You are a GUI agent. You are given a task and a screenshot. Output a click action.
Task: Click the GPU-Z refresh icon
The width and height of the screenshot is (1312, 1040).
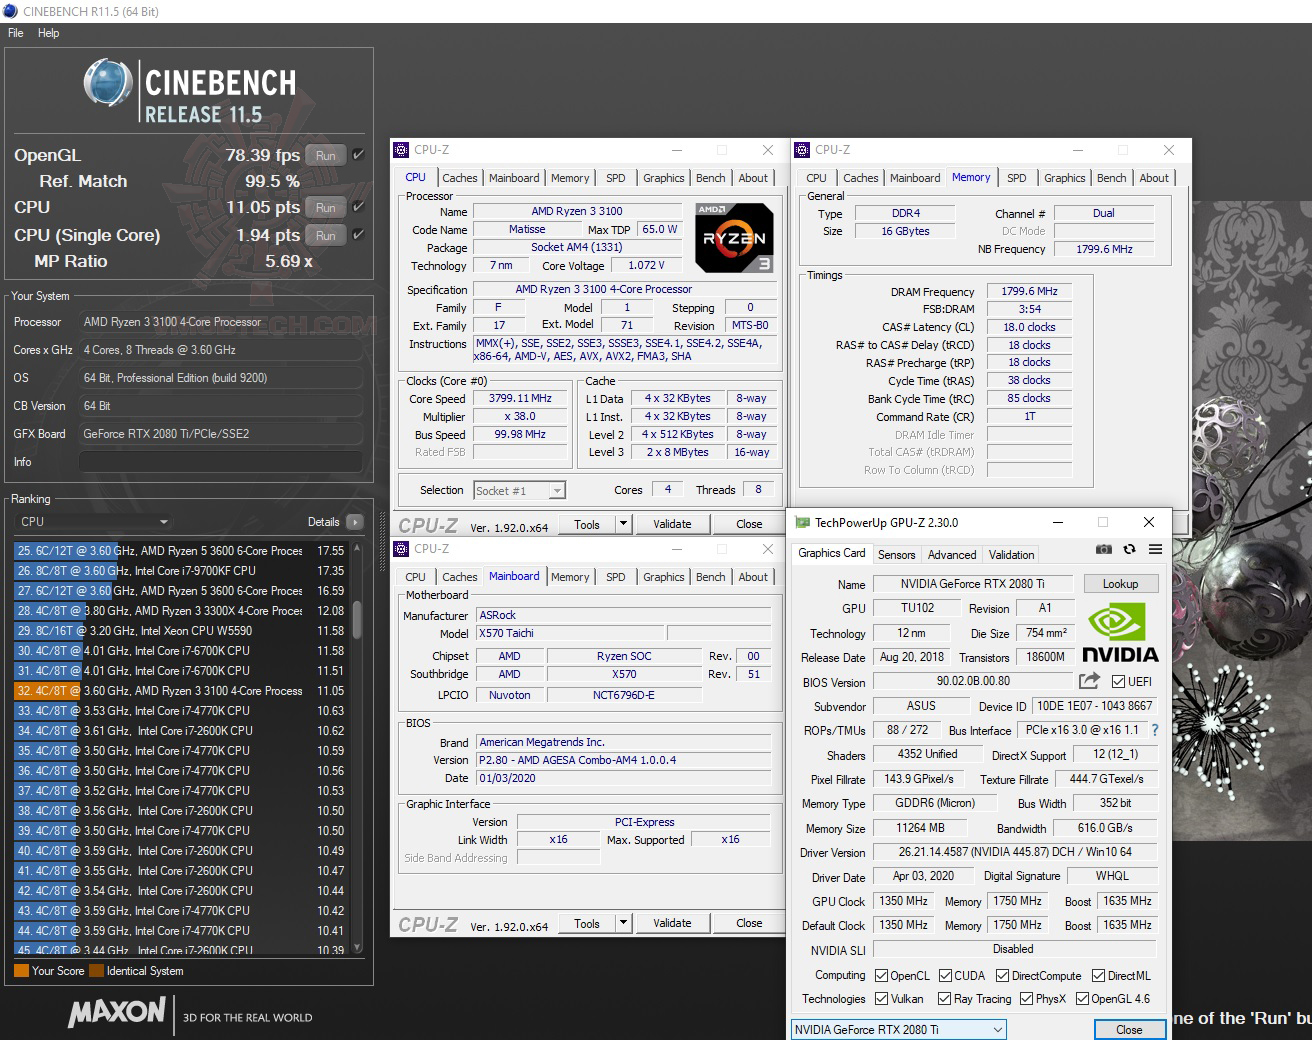coord(1129,549)
